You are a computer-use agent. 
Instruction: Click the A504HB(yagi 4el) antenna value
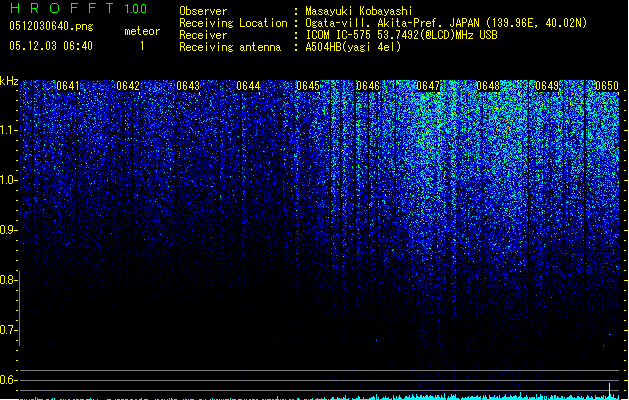coord(353,47)
